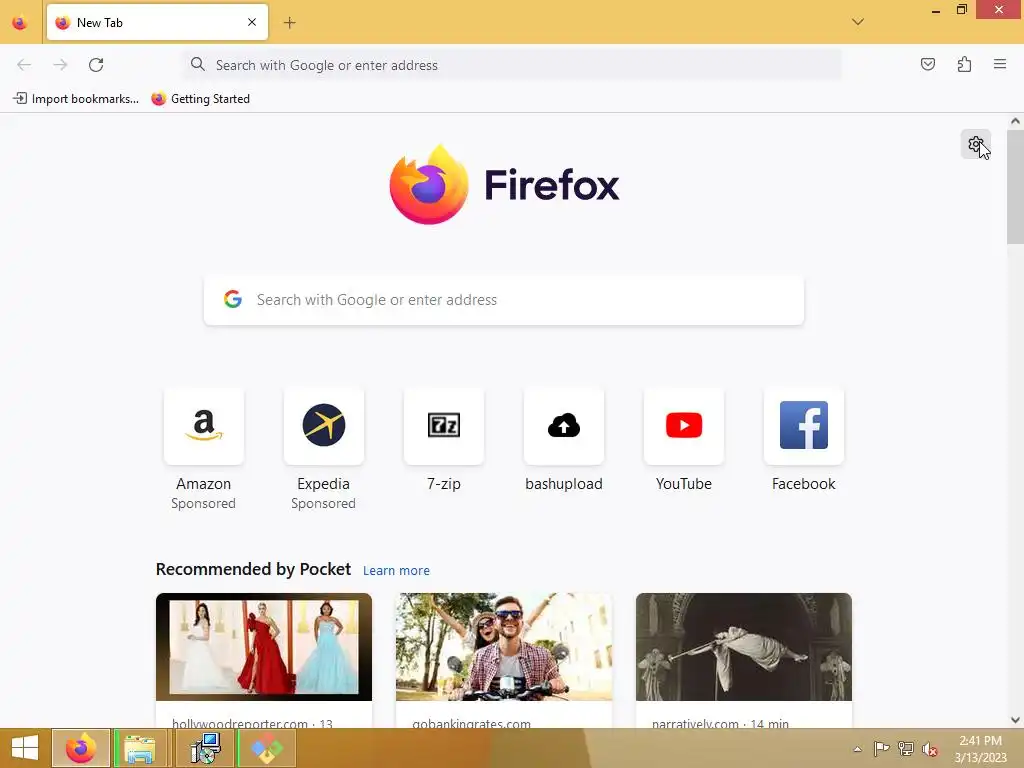This screenshot has width=1024, height=768.
Task: Open the Save to Pocket button
Action: [x=927, y=64]
